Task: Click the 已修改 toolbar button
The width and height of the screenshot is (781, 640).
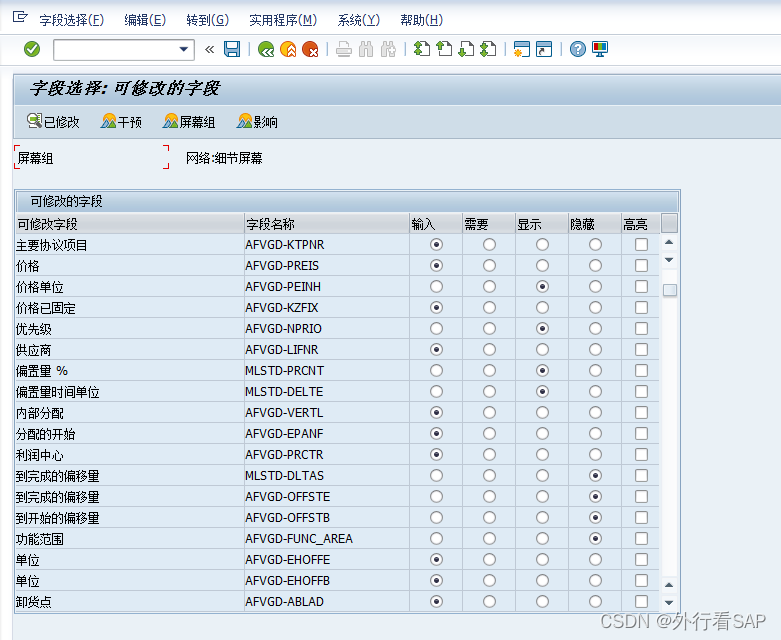Action: pos(53,122)
